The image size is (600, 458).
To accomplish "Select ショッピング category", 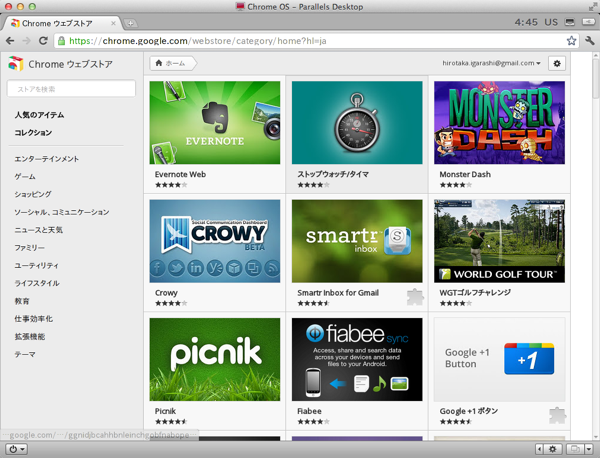I will 33,194.
